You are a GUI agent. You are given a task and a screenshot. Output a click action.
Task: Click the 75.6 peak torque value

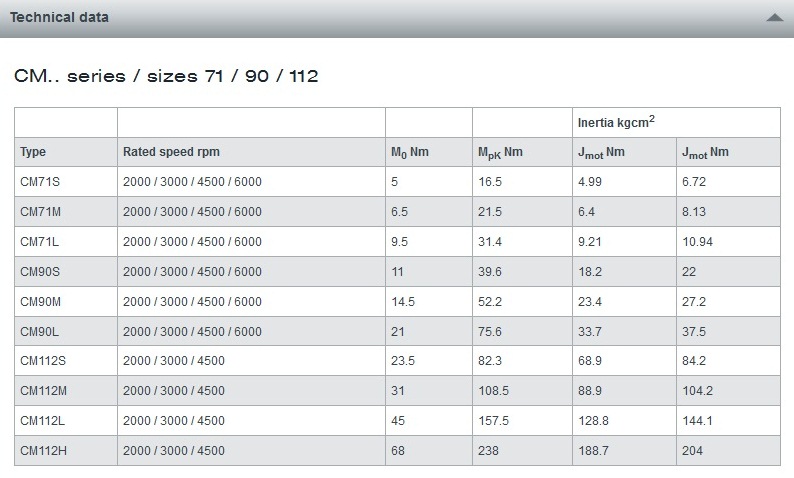(490, 332)
